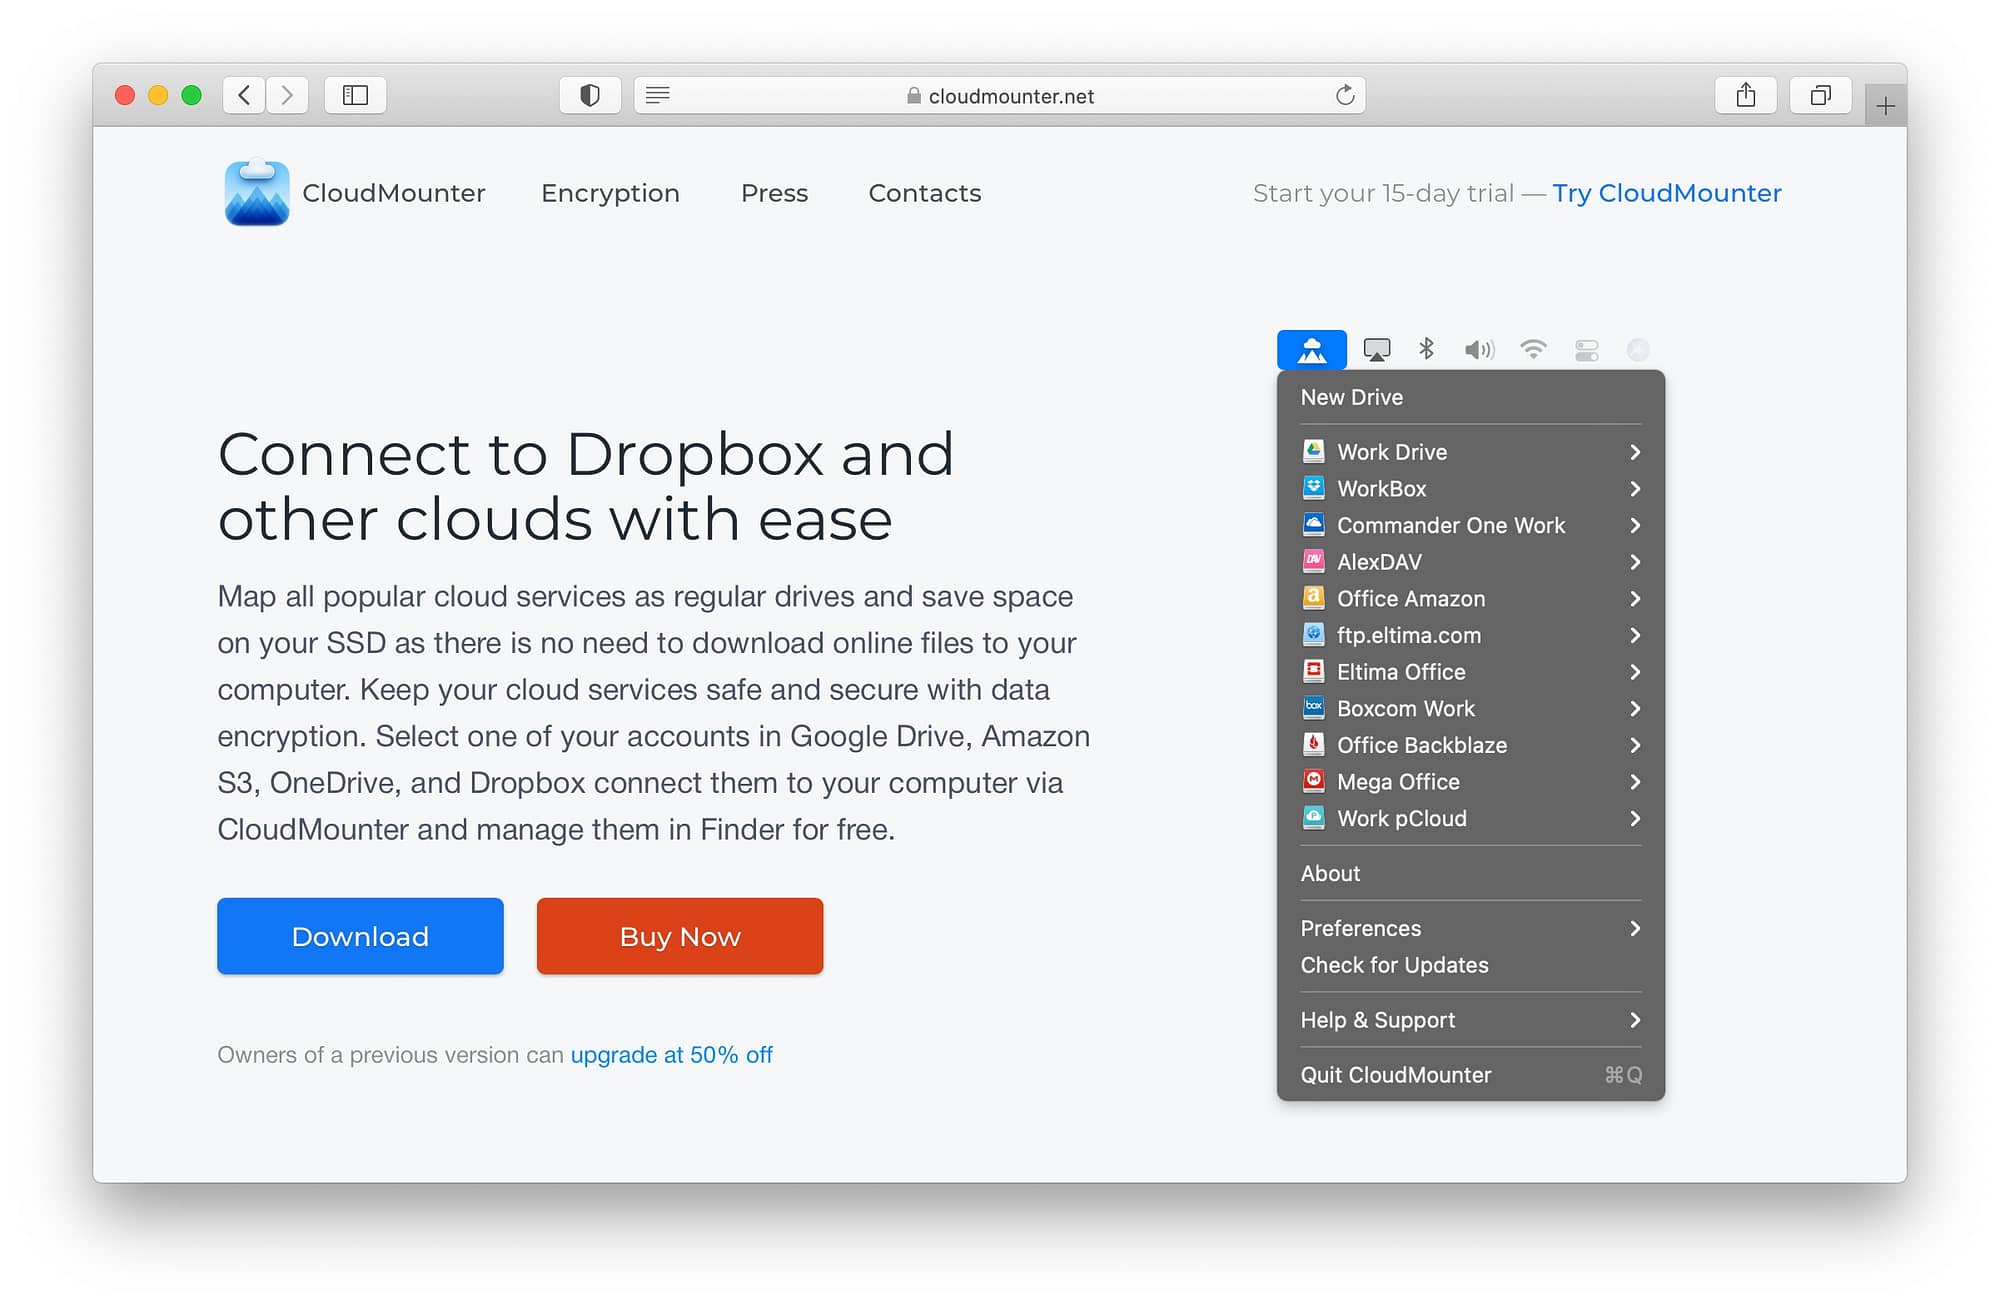
Task: Open the CloudMounter menu bar icon
Action: click(1311, 350)
